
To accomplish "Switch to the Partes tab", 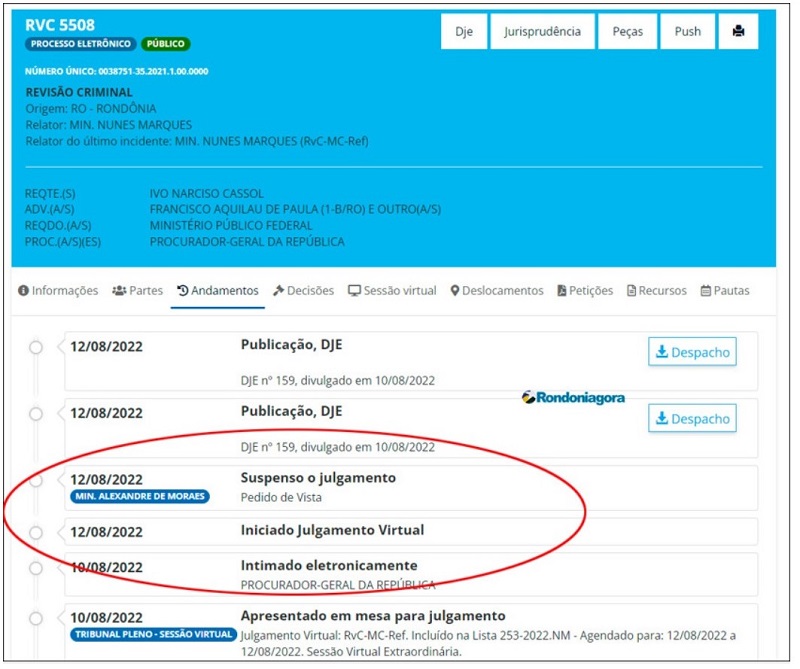I will [x=137, y=291].
